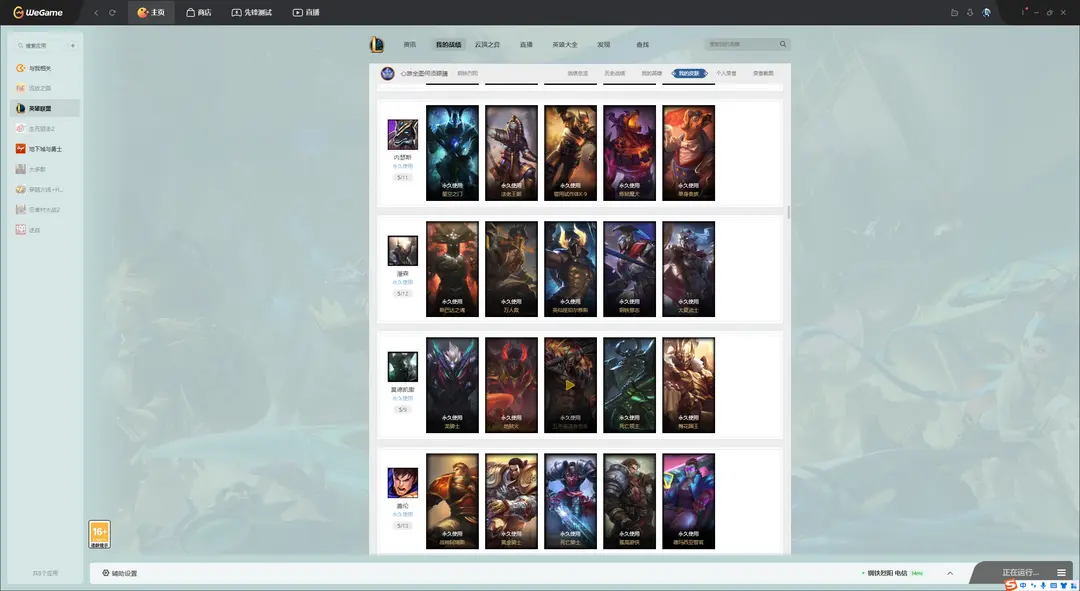Screen dimensions: 1080x591
Task: Open 辅助设置 helper settings
Action: tap(120, 573)
